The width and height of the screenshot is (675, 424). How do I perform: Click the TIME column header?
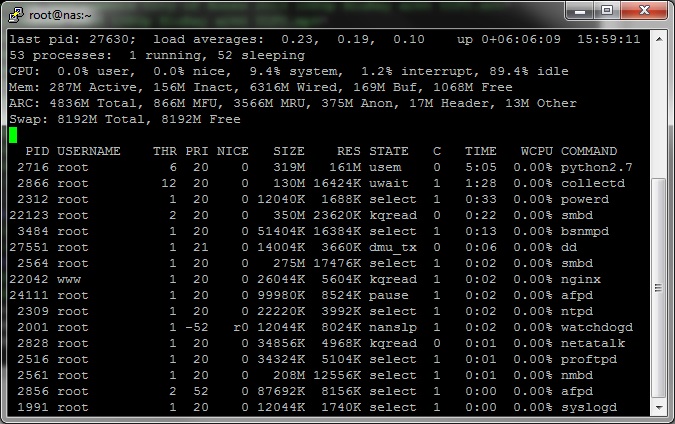[480, 151]
